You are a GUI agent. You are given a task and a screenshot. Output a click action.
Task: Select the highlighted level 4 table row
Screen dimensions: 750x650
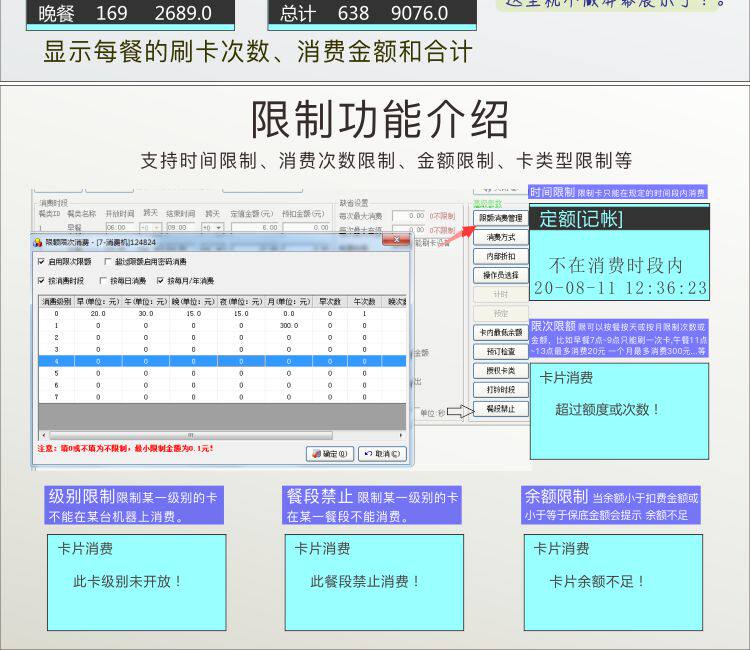pos(222,361)
